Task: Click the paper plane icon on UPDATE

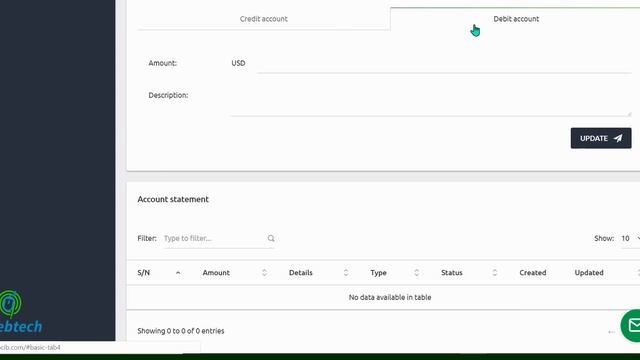Action: (618, 138)
